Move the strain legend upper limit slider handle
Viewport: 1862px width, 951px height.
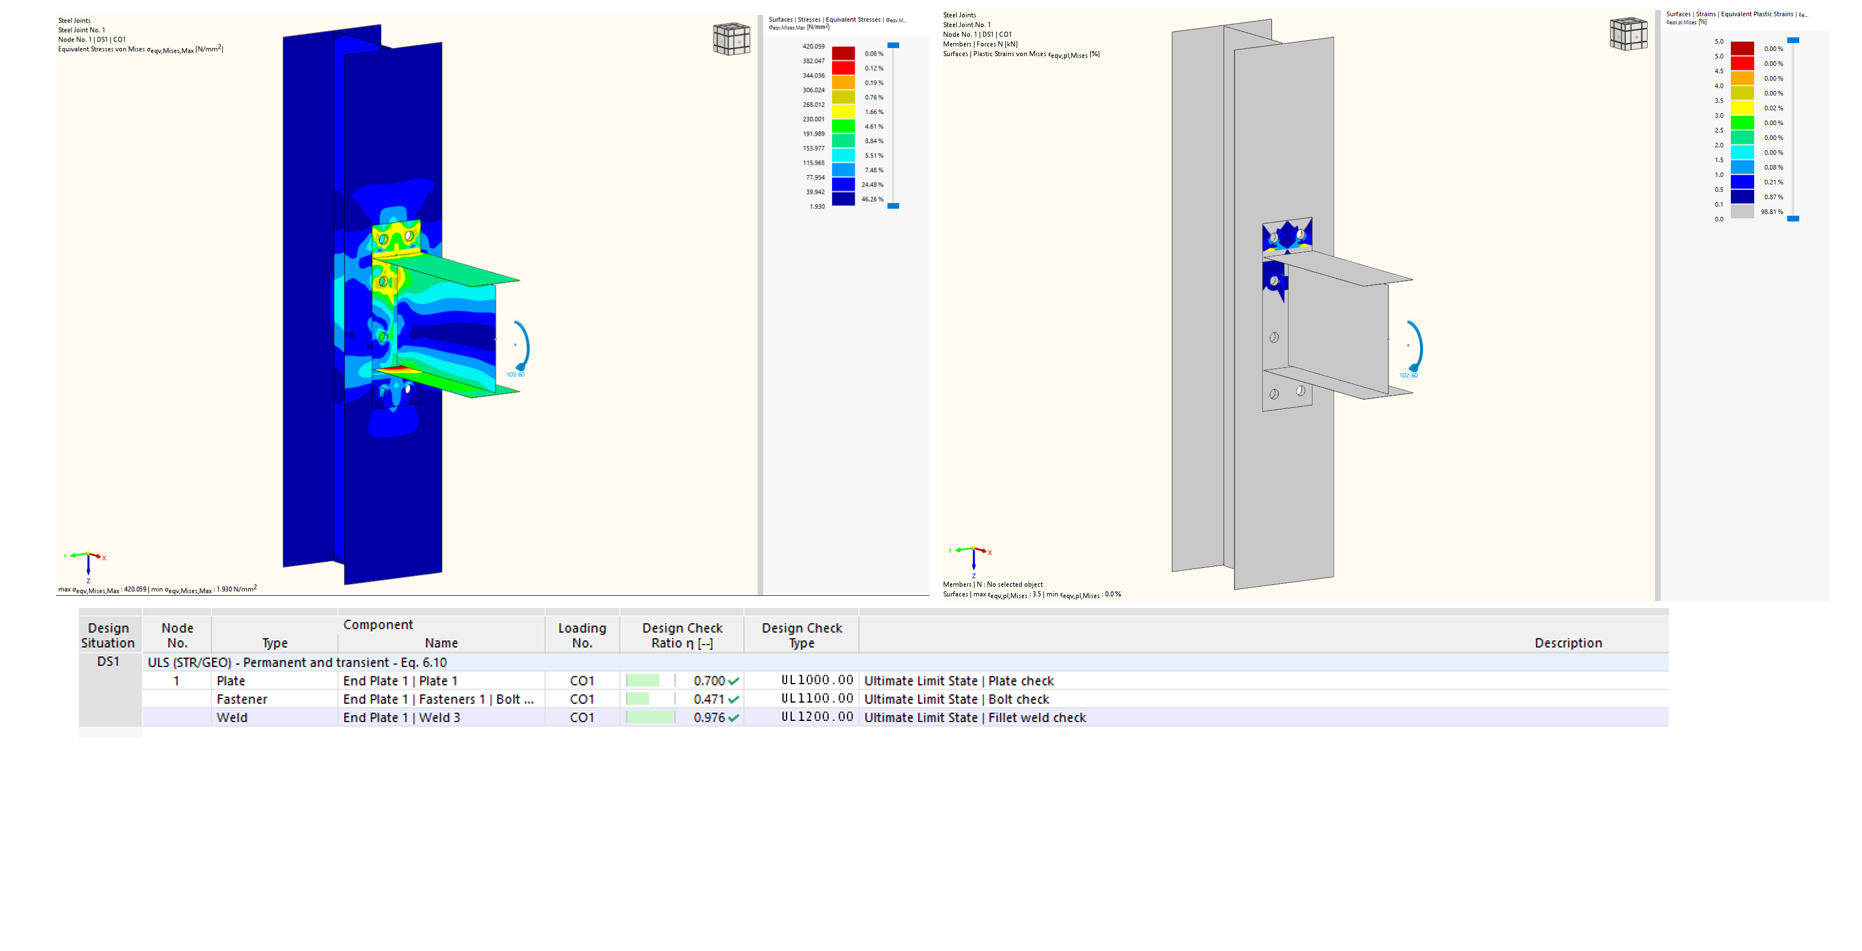[1793, 40]
